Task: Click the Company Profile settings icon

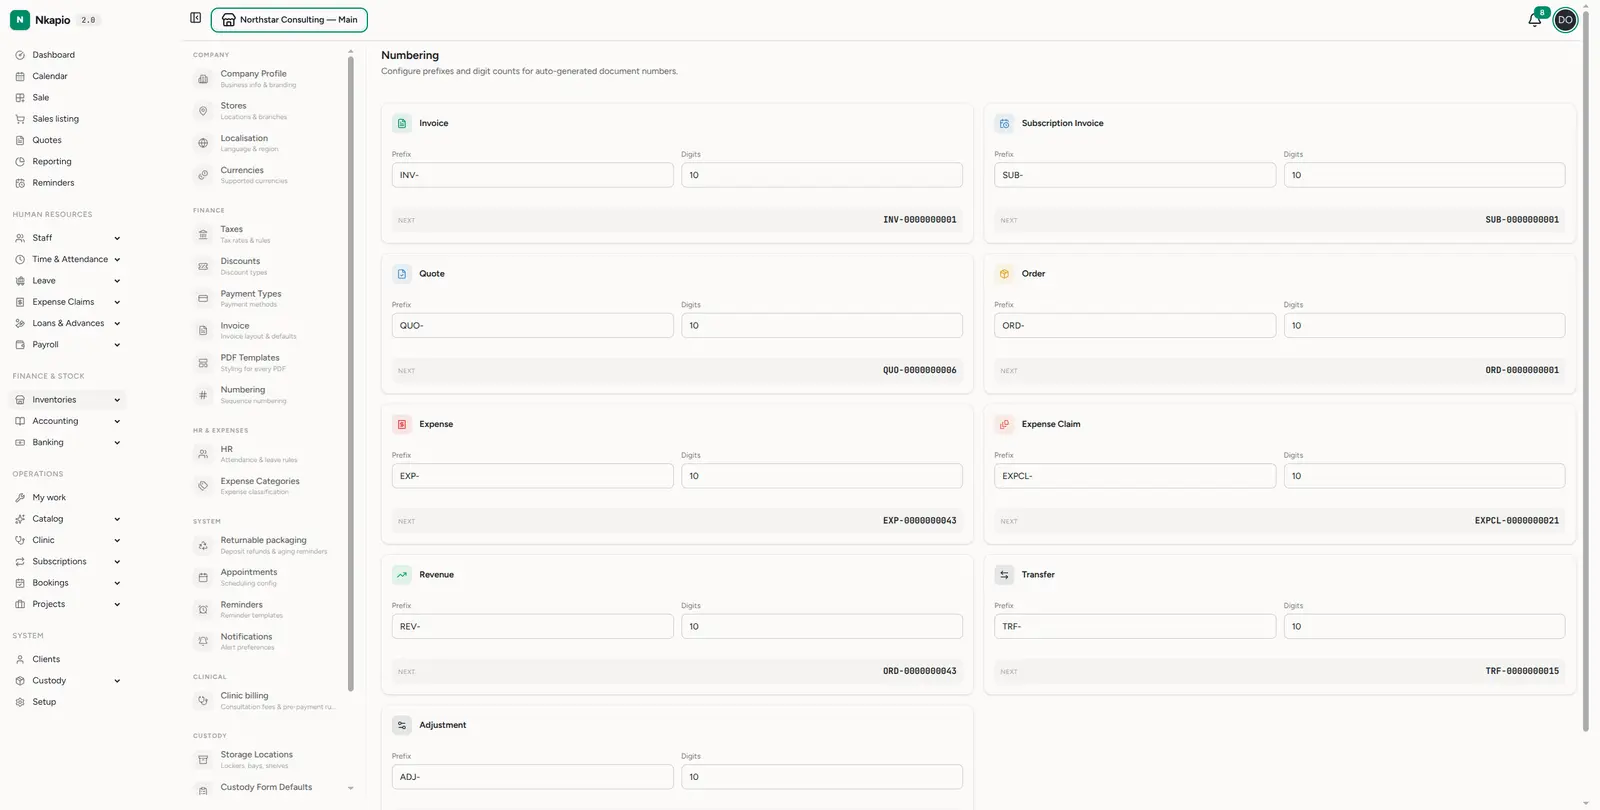Action: 203,79
